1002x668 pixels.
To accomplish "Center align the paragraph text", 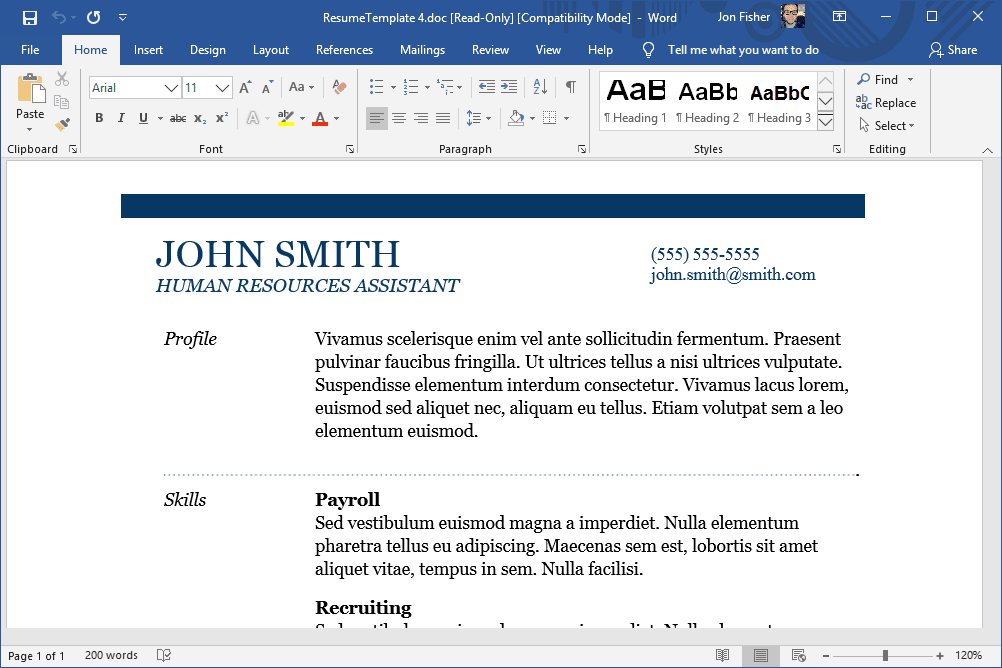I will pyautogui.click(x=399, y=118).
